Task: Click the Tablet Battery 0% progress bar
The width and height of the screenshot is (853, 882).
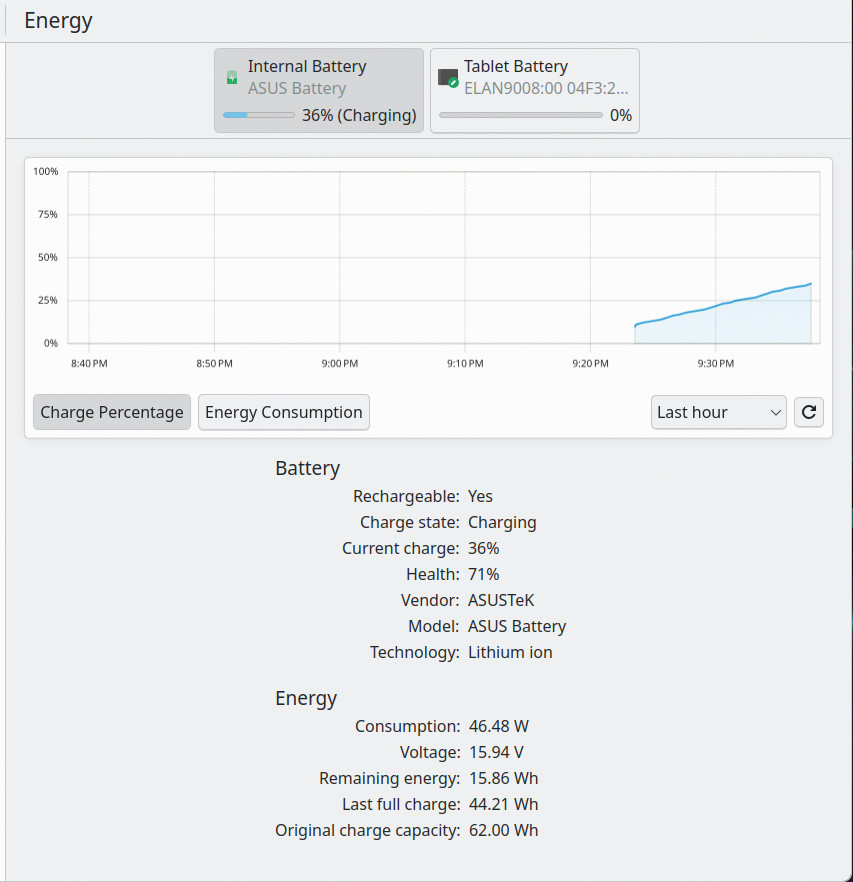Action: pos(520,115)
